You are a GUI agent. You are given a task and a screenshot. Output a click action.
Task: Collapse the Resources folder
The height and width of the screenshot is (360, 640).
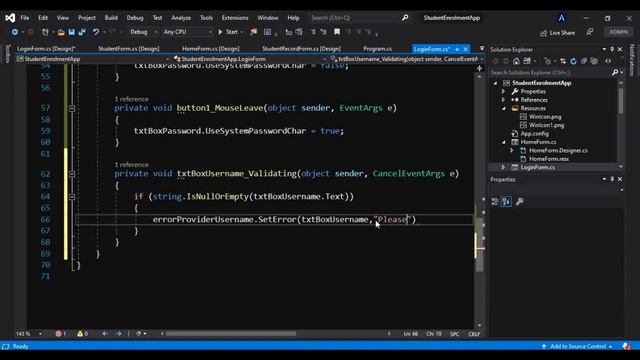click(x=504, y=109)
